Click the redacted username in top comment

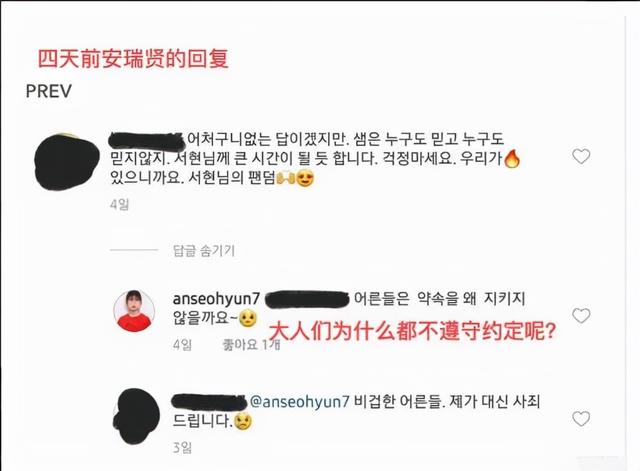[147, 141]
